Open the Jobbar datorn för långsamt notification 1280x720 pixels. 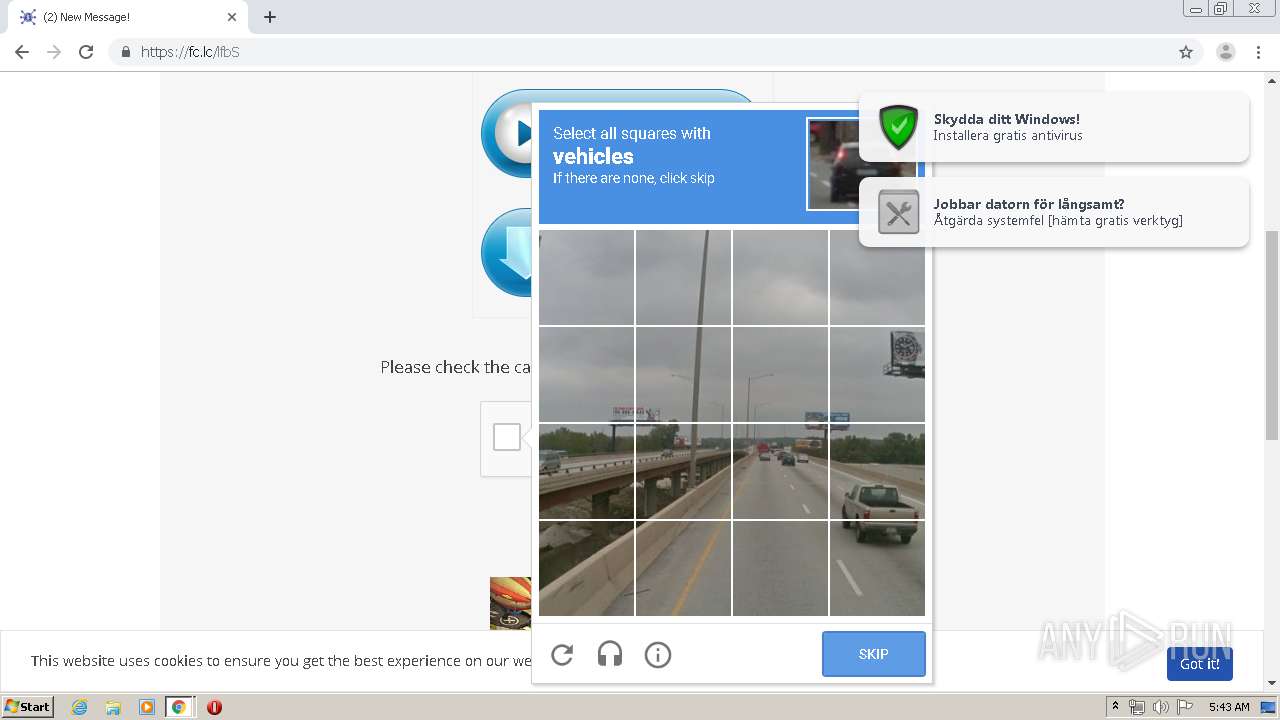click(x=1054, y=212)
